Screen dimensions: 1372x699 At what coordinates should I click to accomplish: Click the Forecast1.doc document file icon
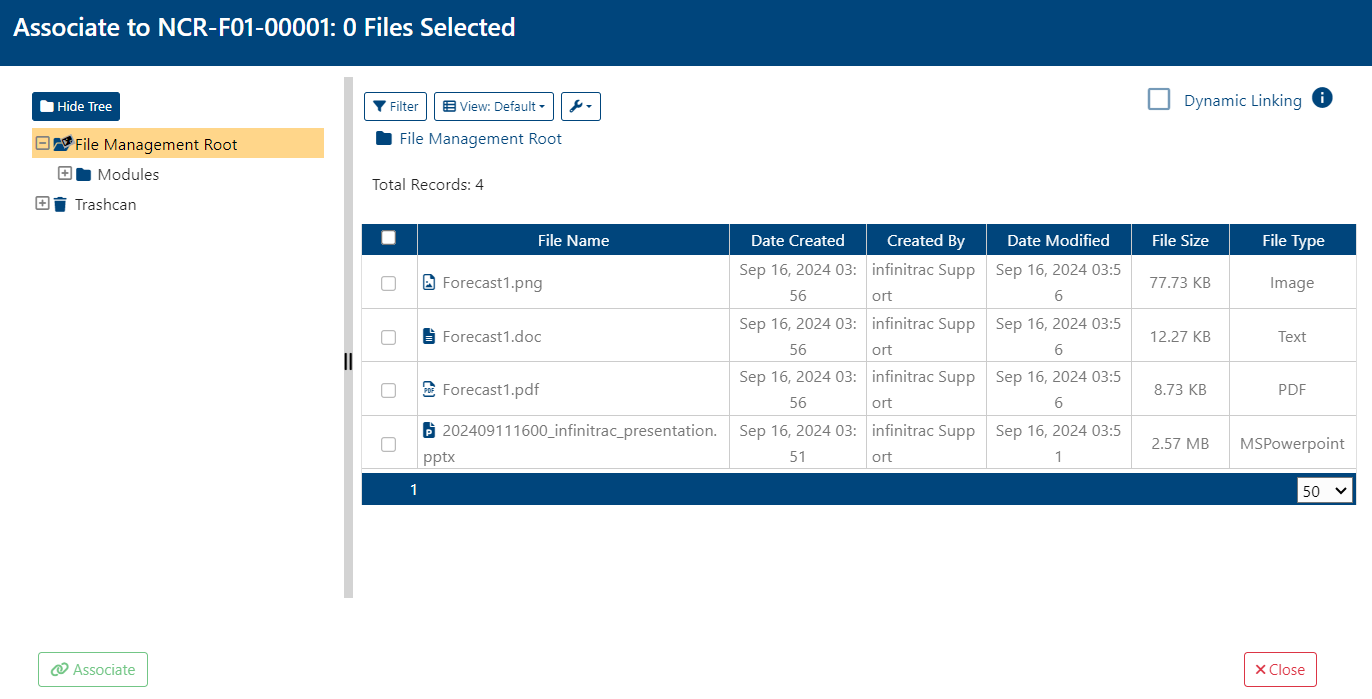pos(429,336)
